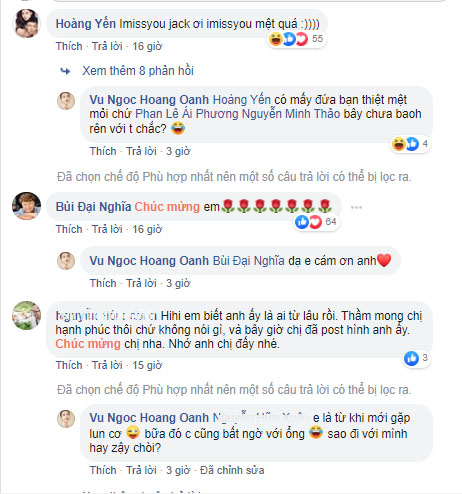This screenshot has width=462, height=494.
Task: Click the reply arrow icon beside 'Xem thêm 8 phản hồi'
Action: point(65,71)
